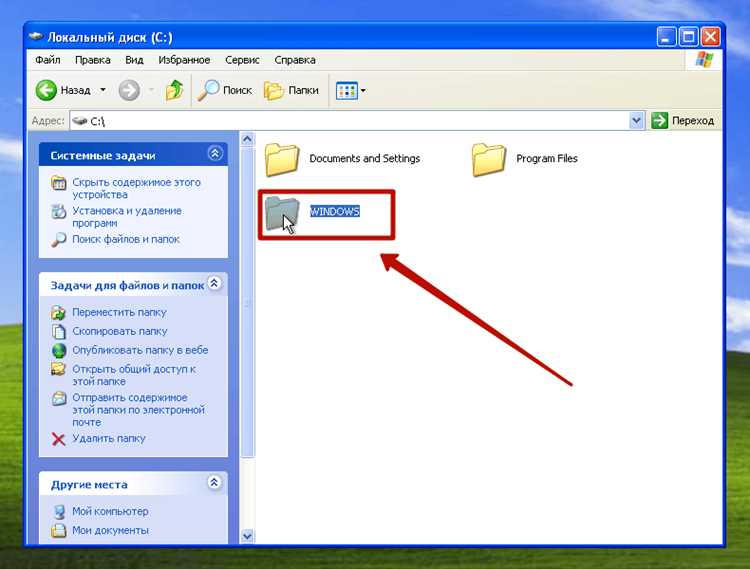Viewport: 750px width, 569px height.
Task: Click the WINDOWS folder name label
Action: point(335,211)
